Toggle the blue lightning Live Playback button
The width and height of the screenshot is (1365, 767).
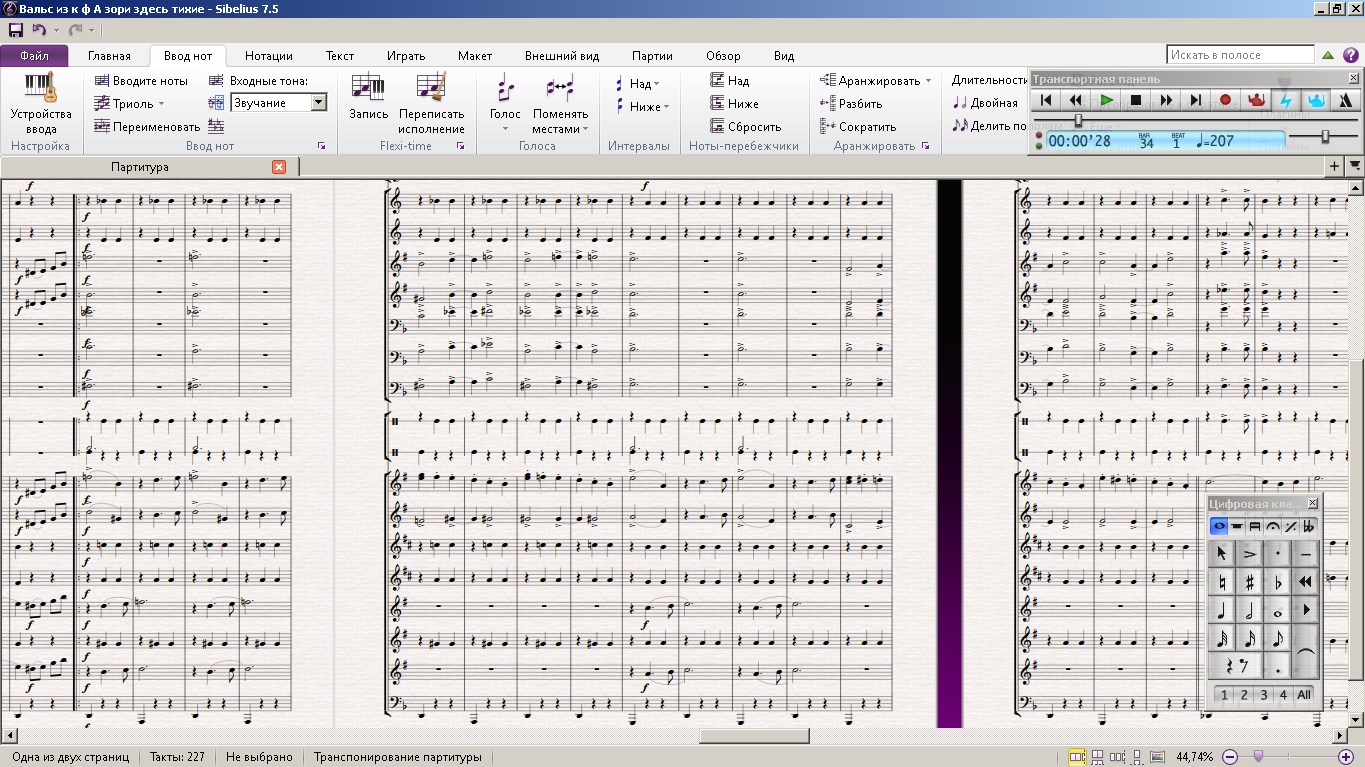(1286, 100)
